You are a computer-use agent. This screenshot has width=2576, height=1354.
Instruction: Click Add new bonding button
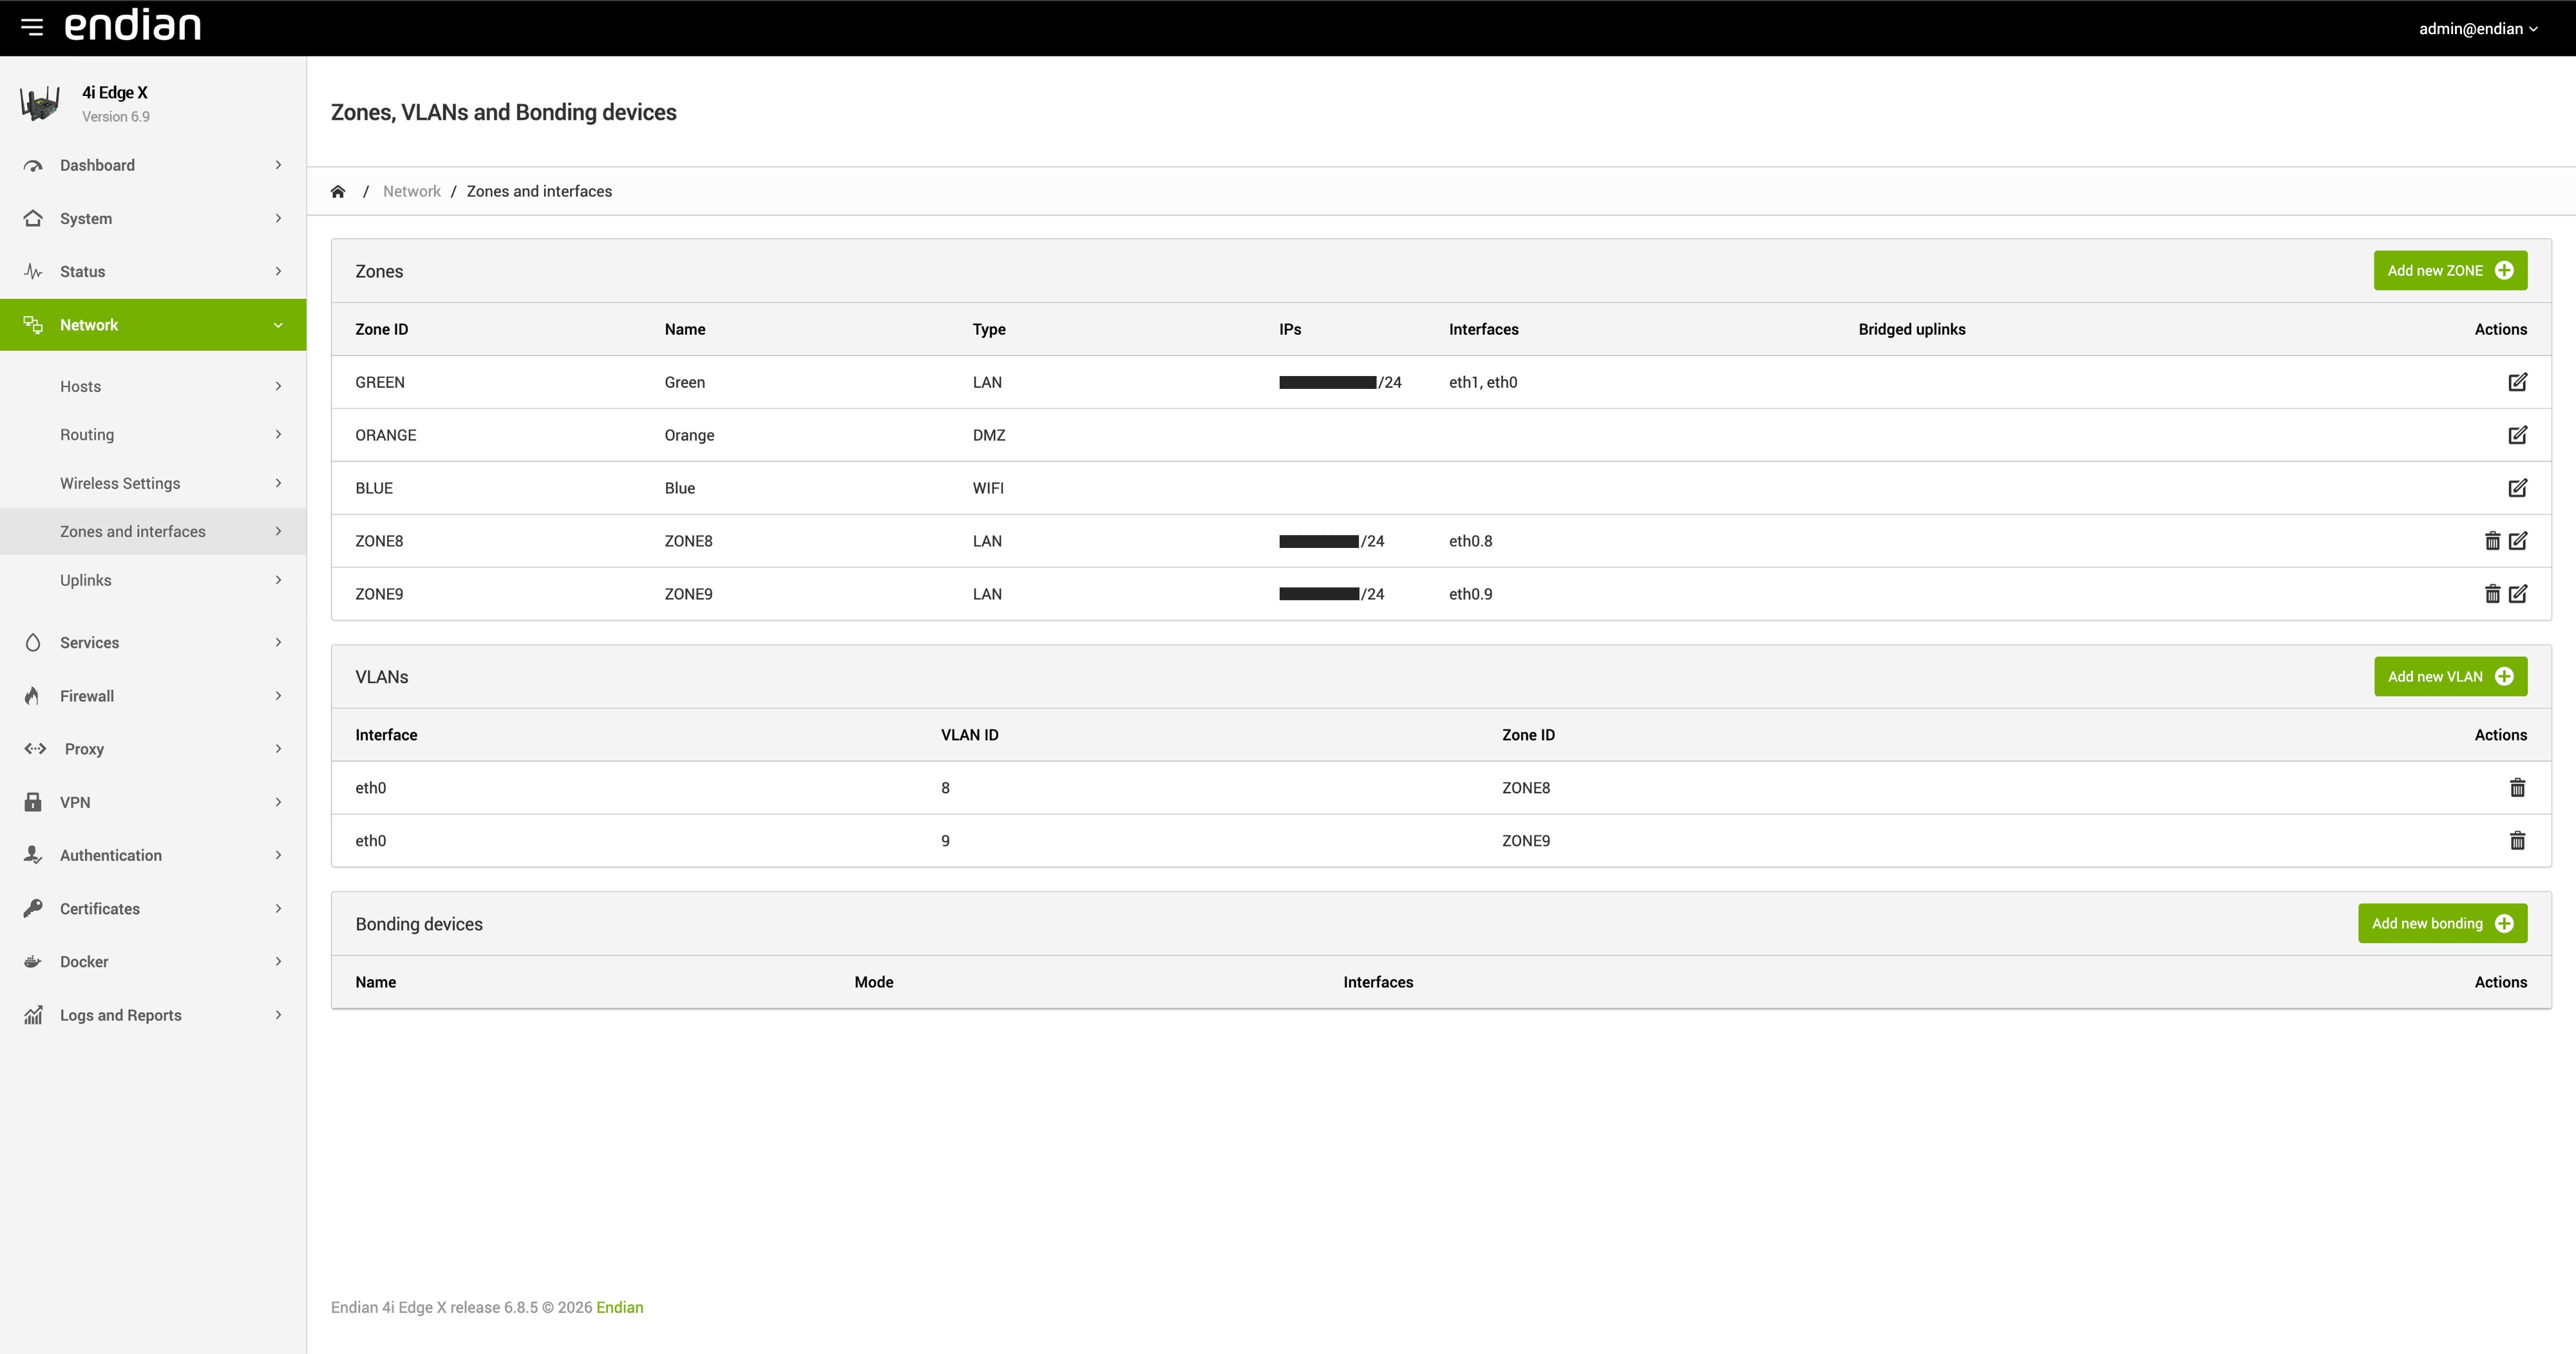2442,923
